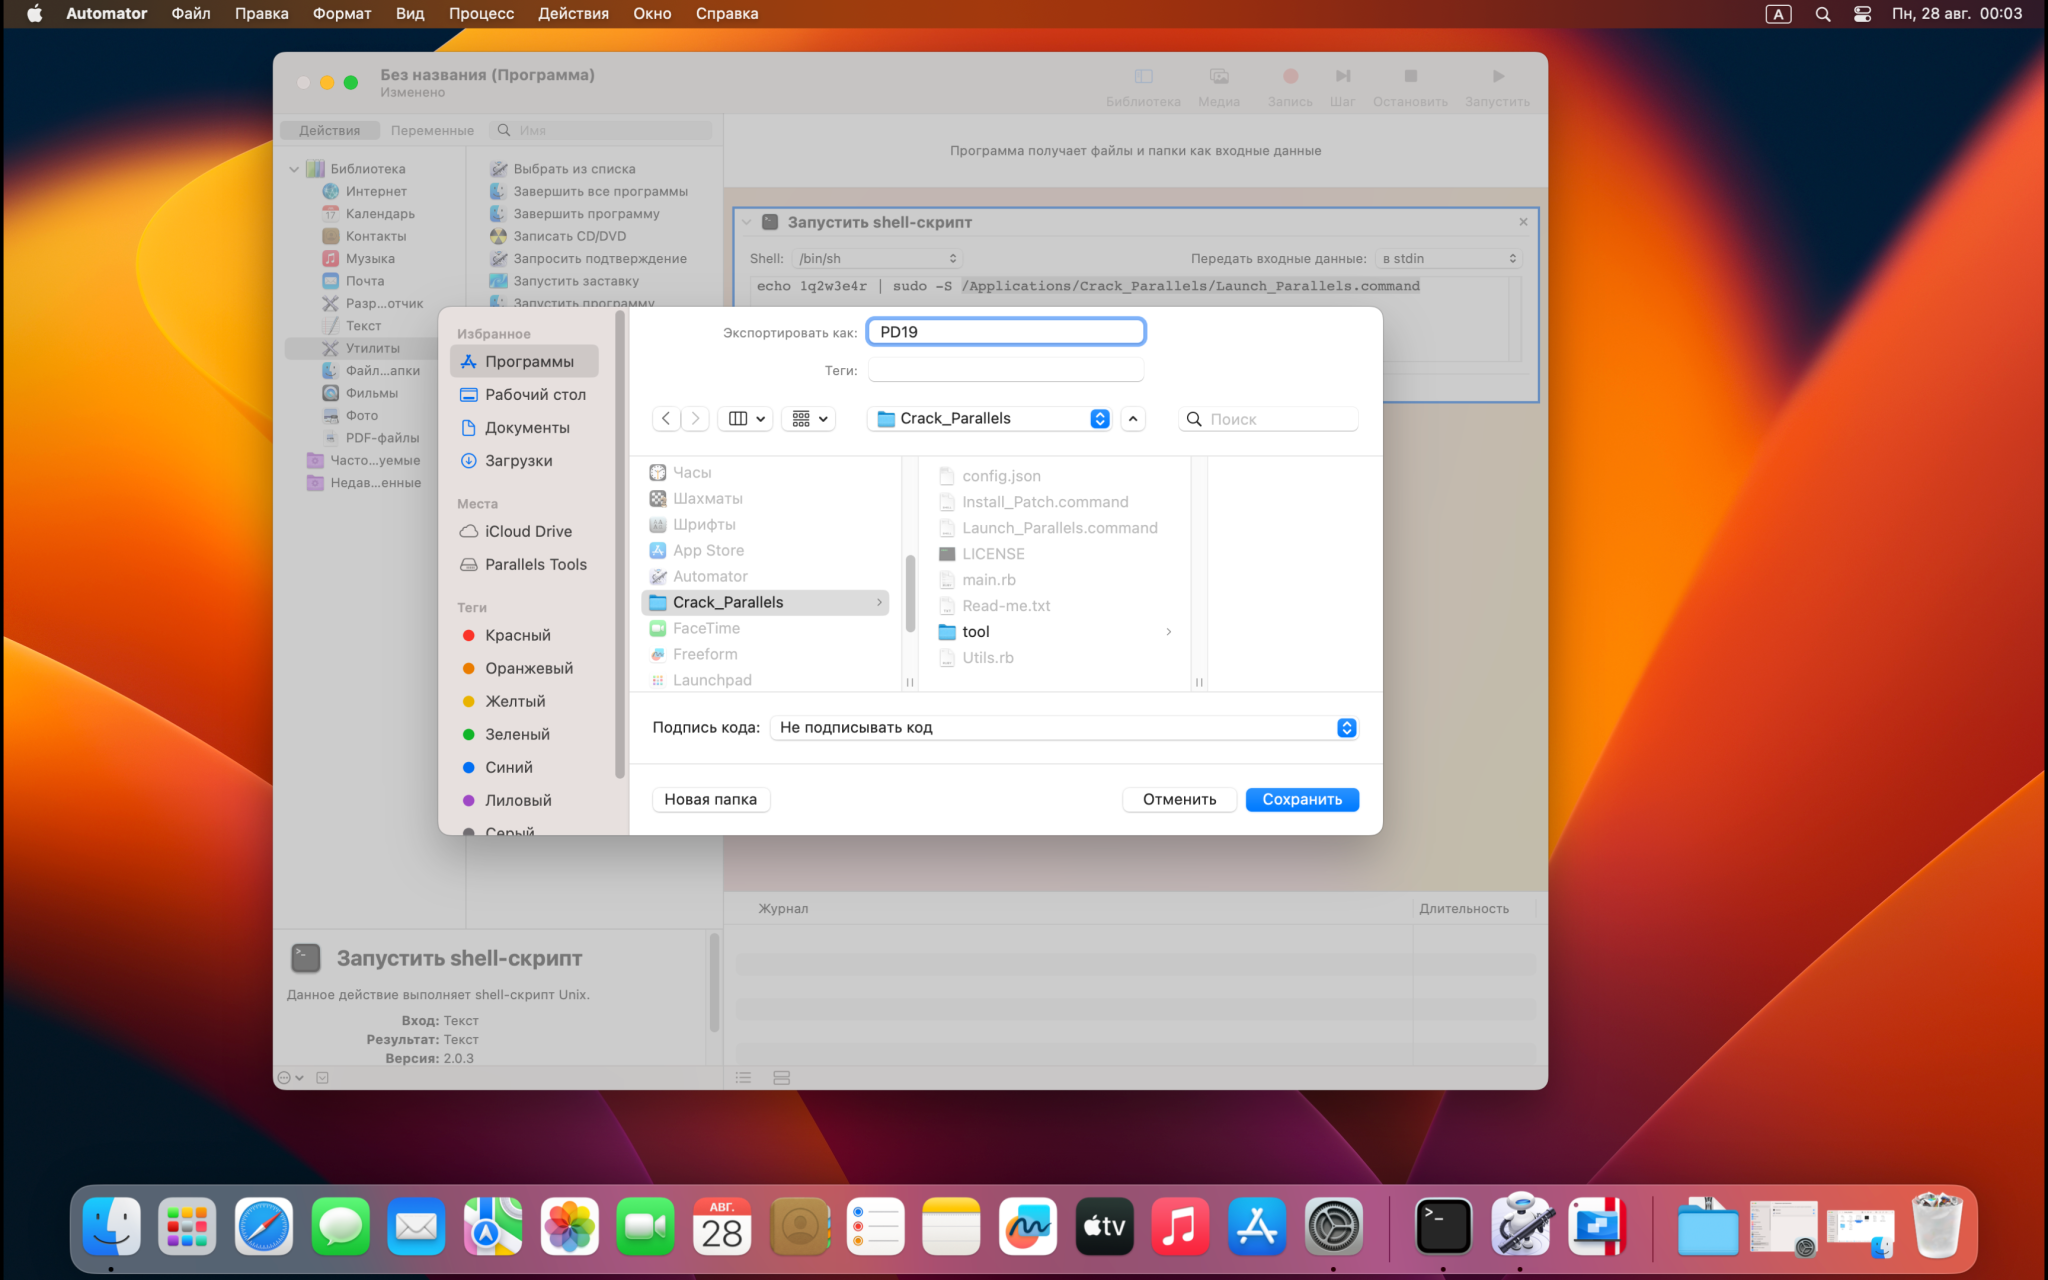The width and height of the screenshot is (2048, 1280).
Task: Open the Файл menu
Action: click(x=190, y=14)
